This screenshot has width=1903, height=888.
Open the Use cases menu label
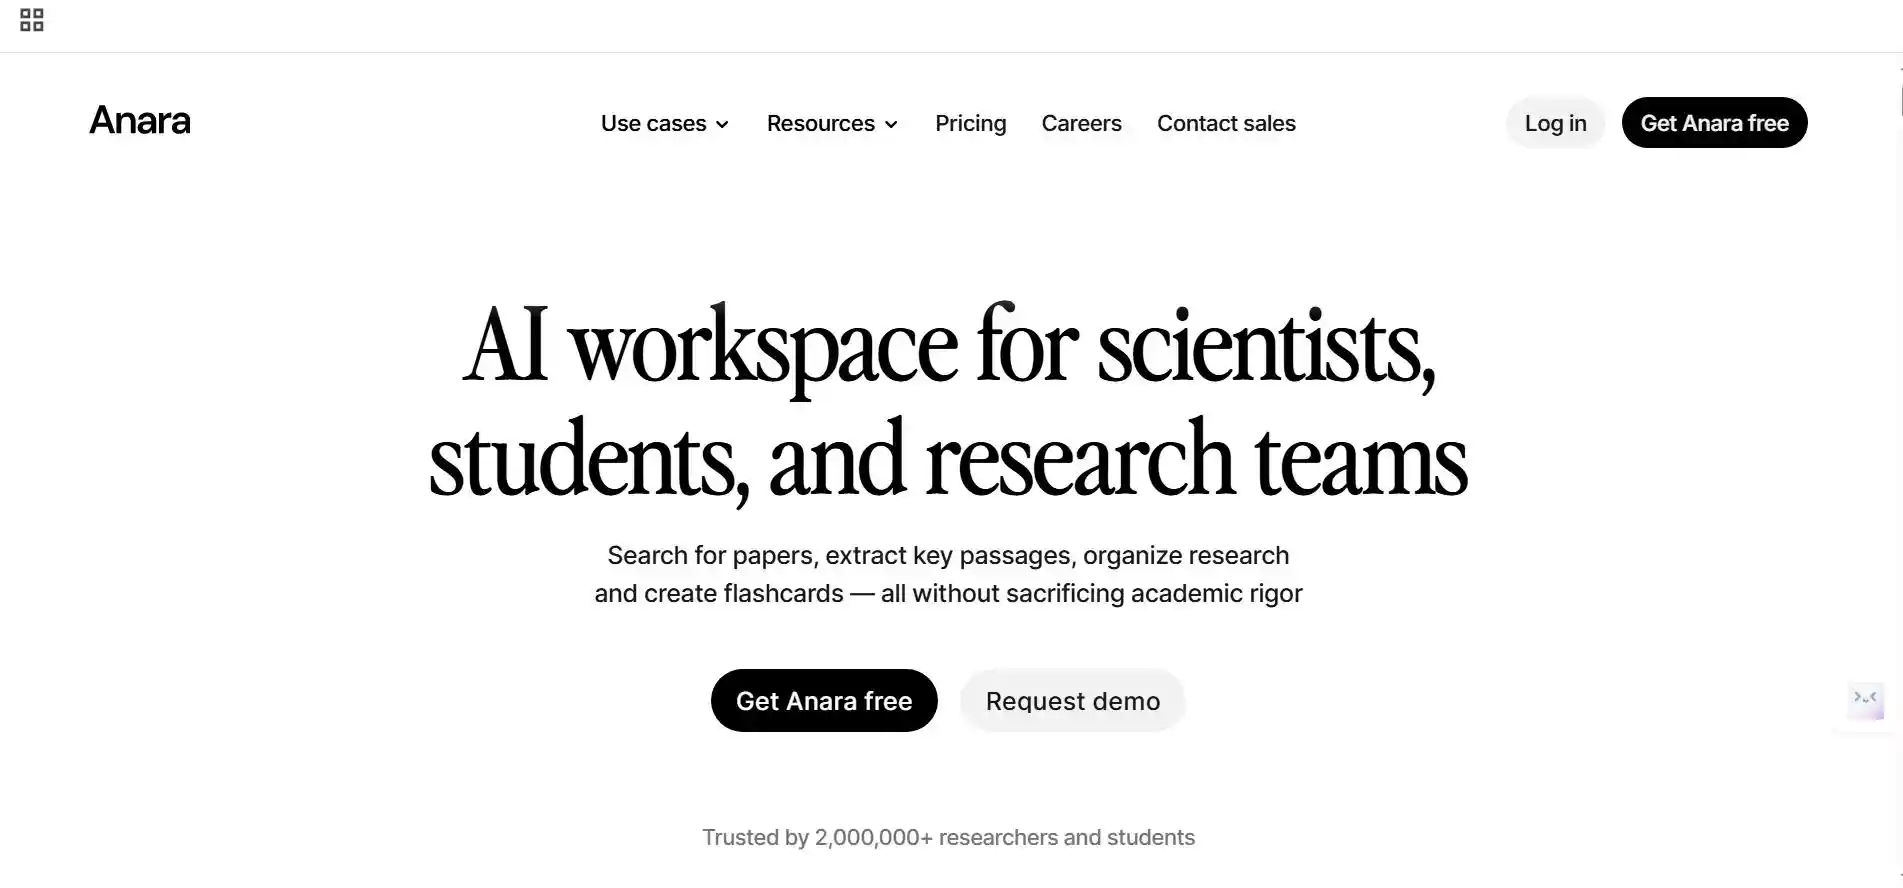coord(653,123)
